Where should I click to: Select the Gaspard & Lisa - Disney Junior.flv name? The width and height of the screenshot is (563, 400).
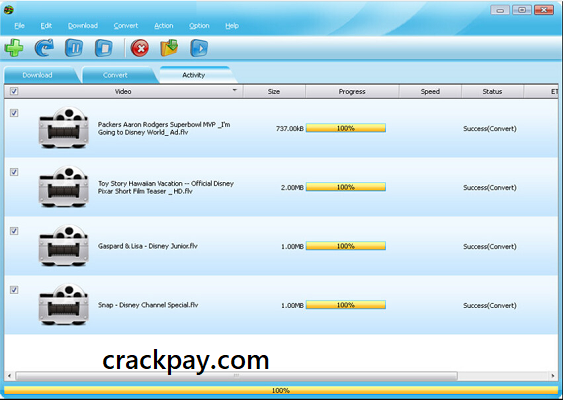pos(148,246)
